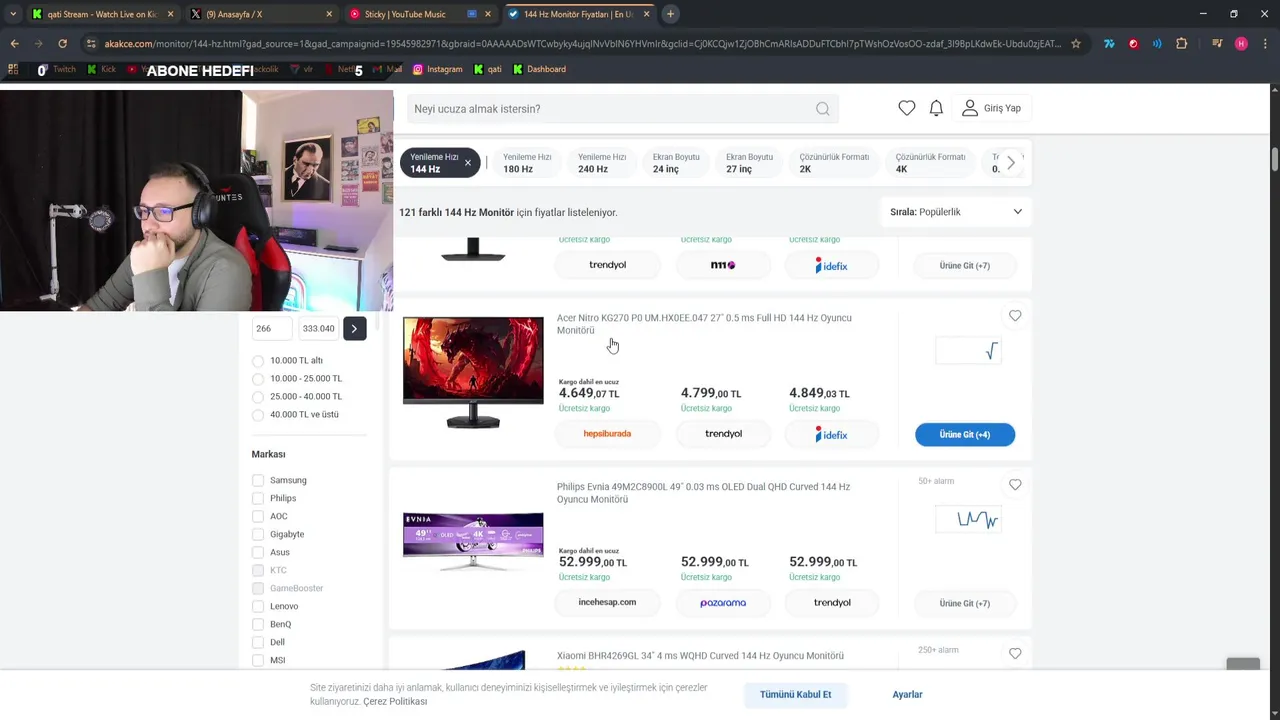The width and height of the screenshot is (1280, 720).
Task: Check the Samsung brand filter
Action: (258, 480)
